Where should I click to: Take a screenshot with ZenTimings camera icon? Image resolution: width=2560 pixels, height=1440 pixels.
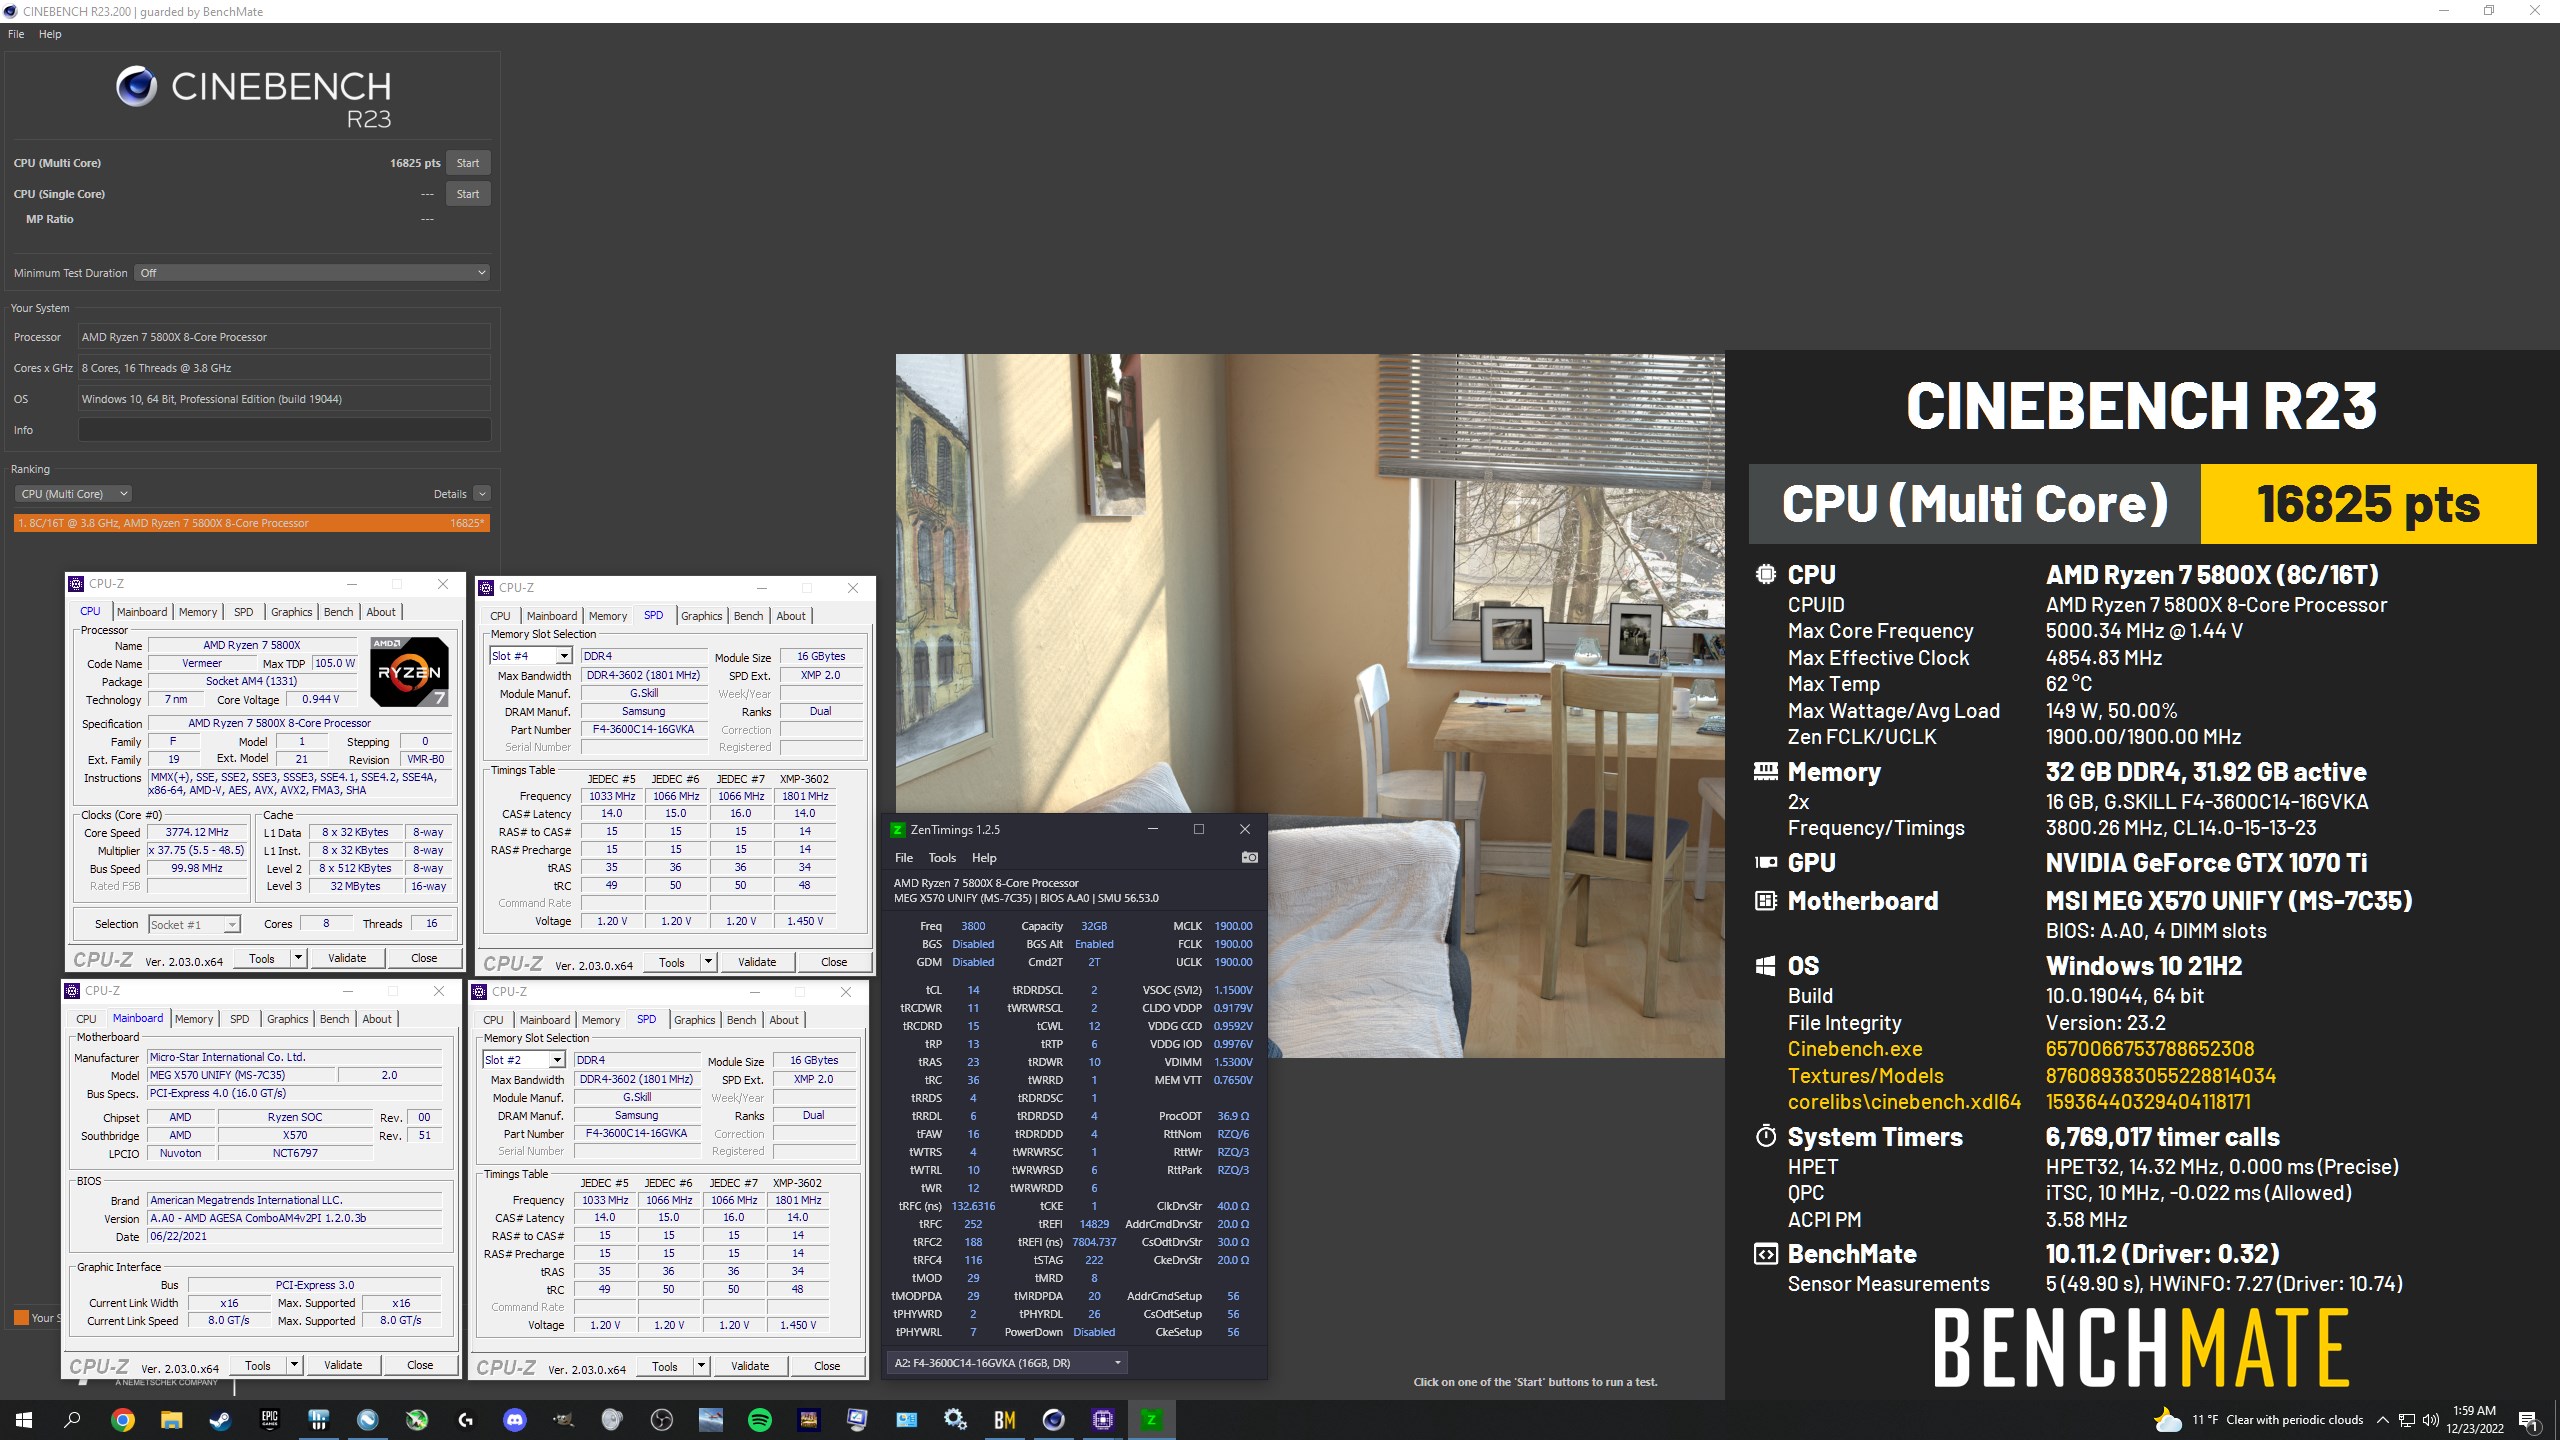pyautogui.click(x=1249, y=857)
